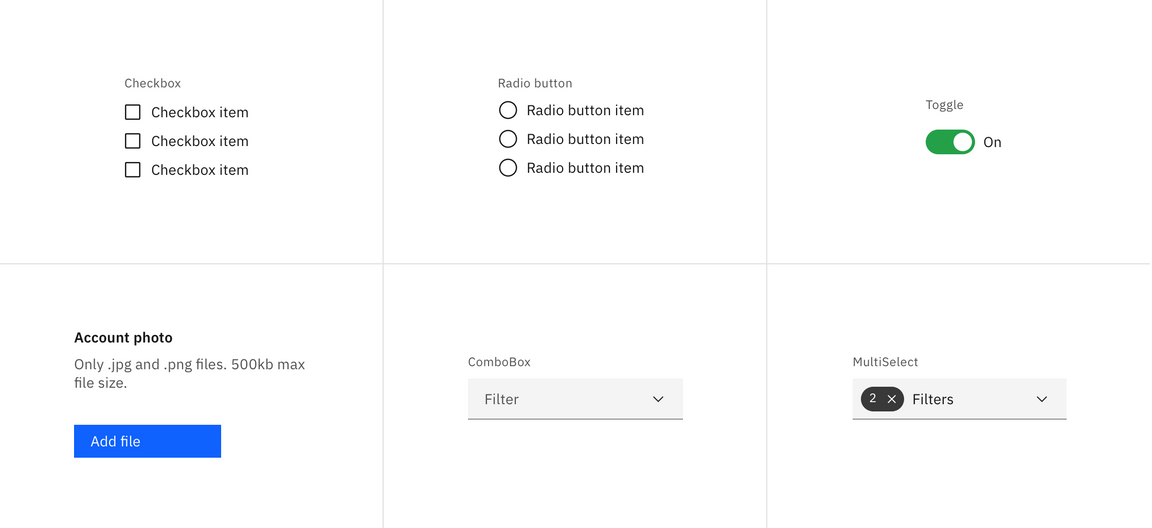This screenshot has width=1152, height=528.
Task: Select the third Radio button item
Action: [508, 168]
